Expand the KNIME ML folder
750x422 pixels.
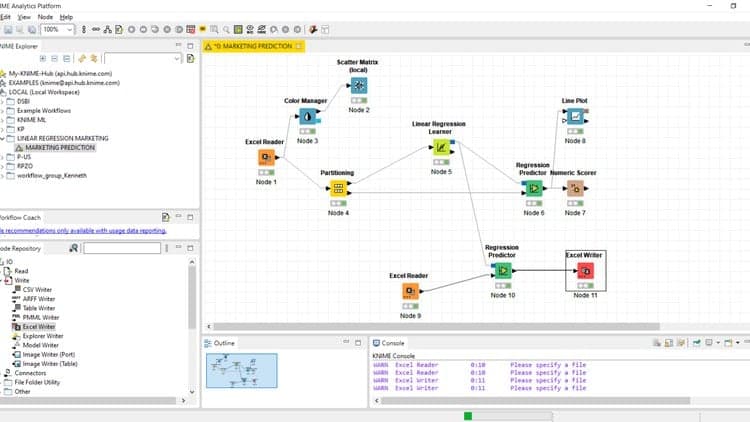[2, 120]
